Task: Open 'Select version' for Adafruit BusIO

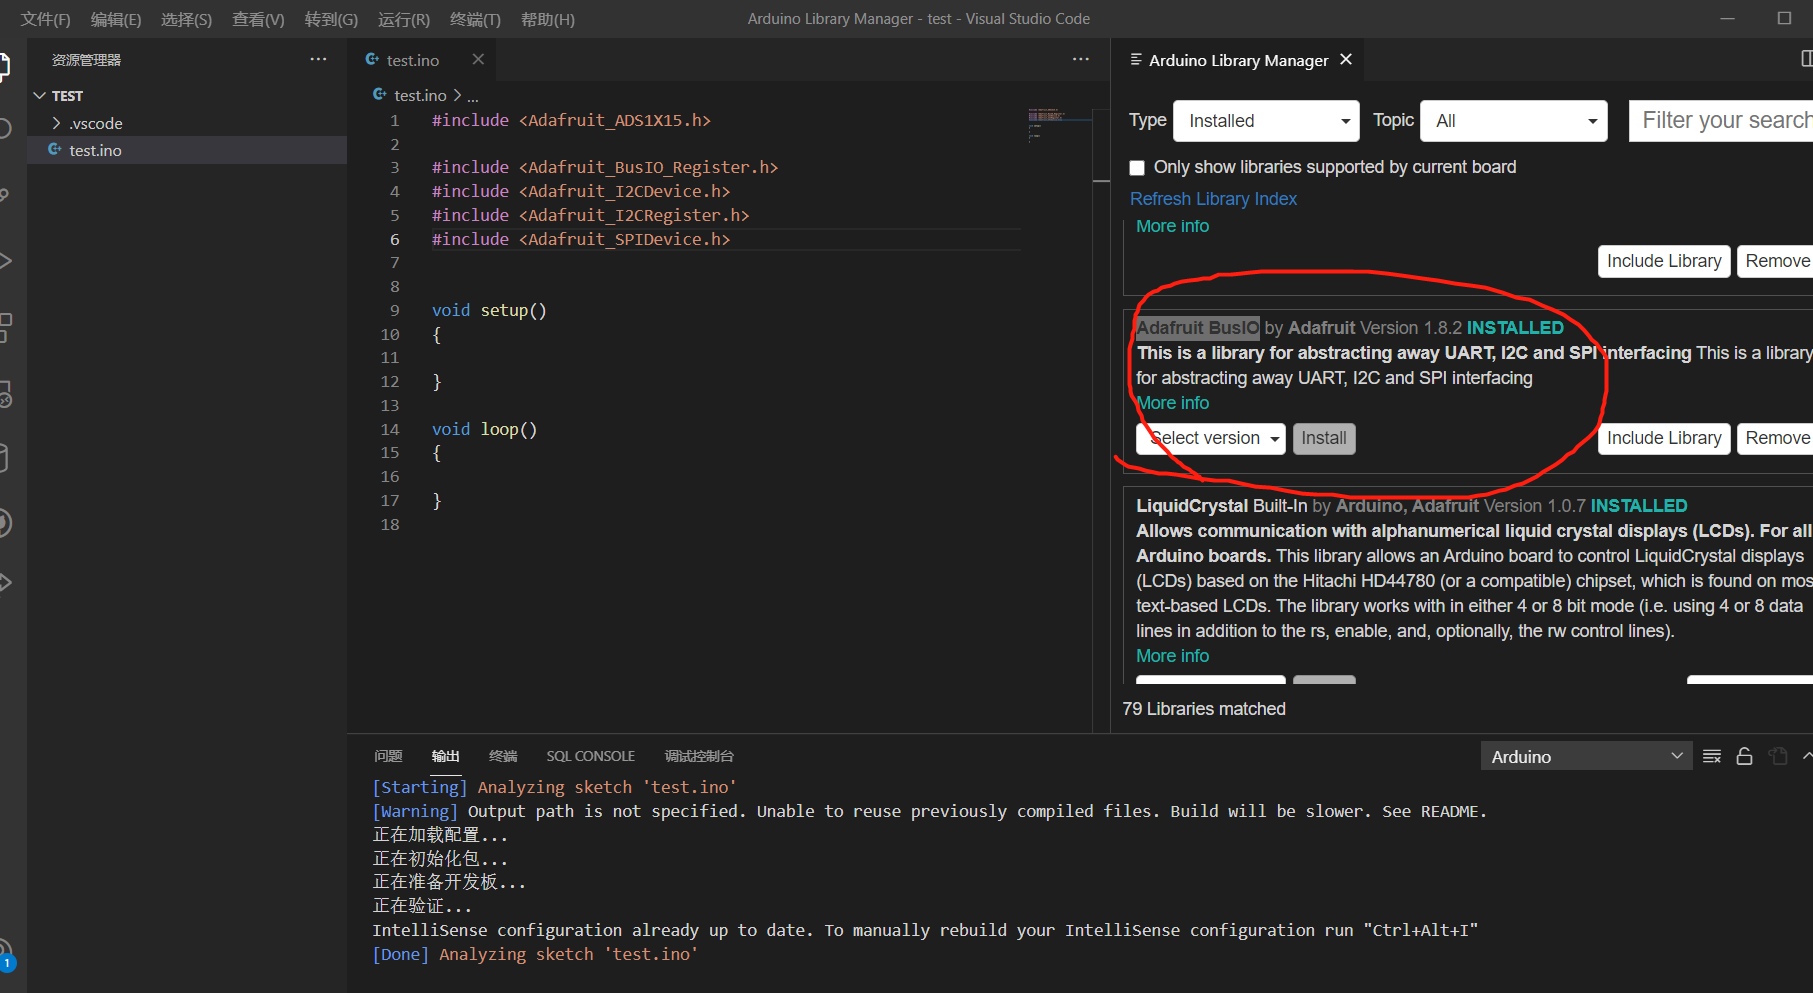Action: [1210, 438]
